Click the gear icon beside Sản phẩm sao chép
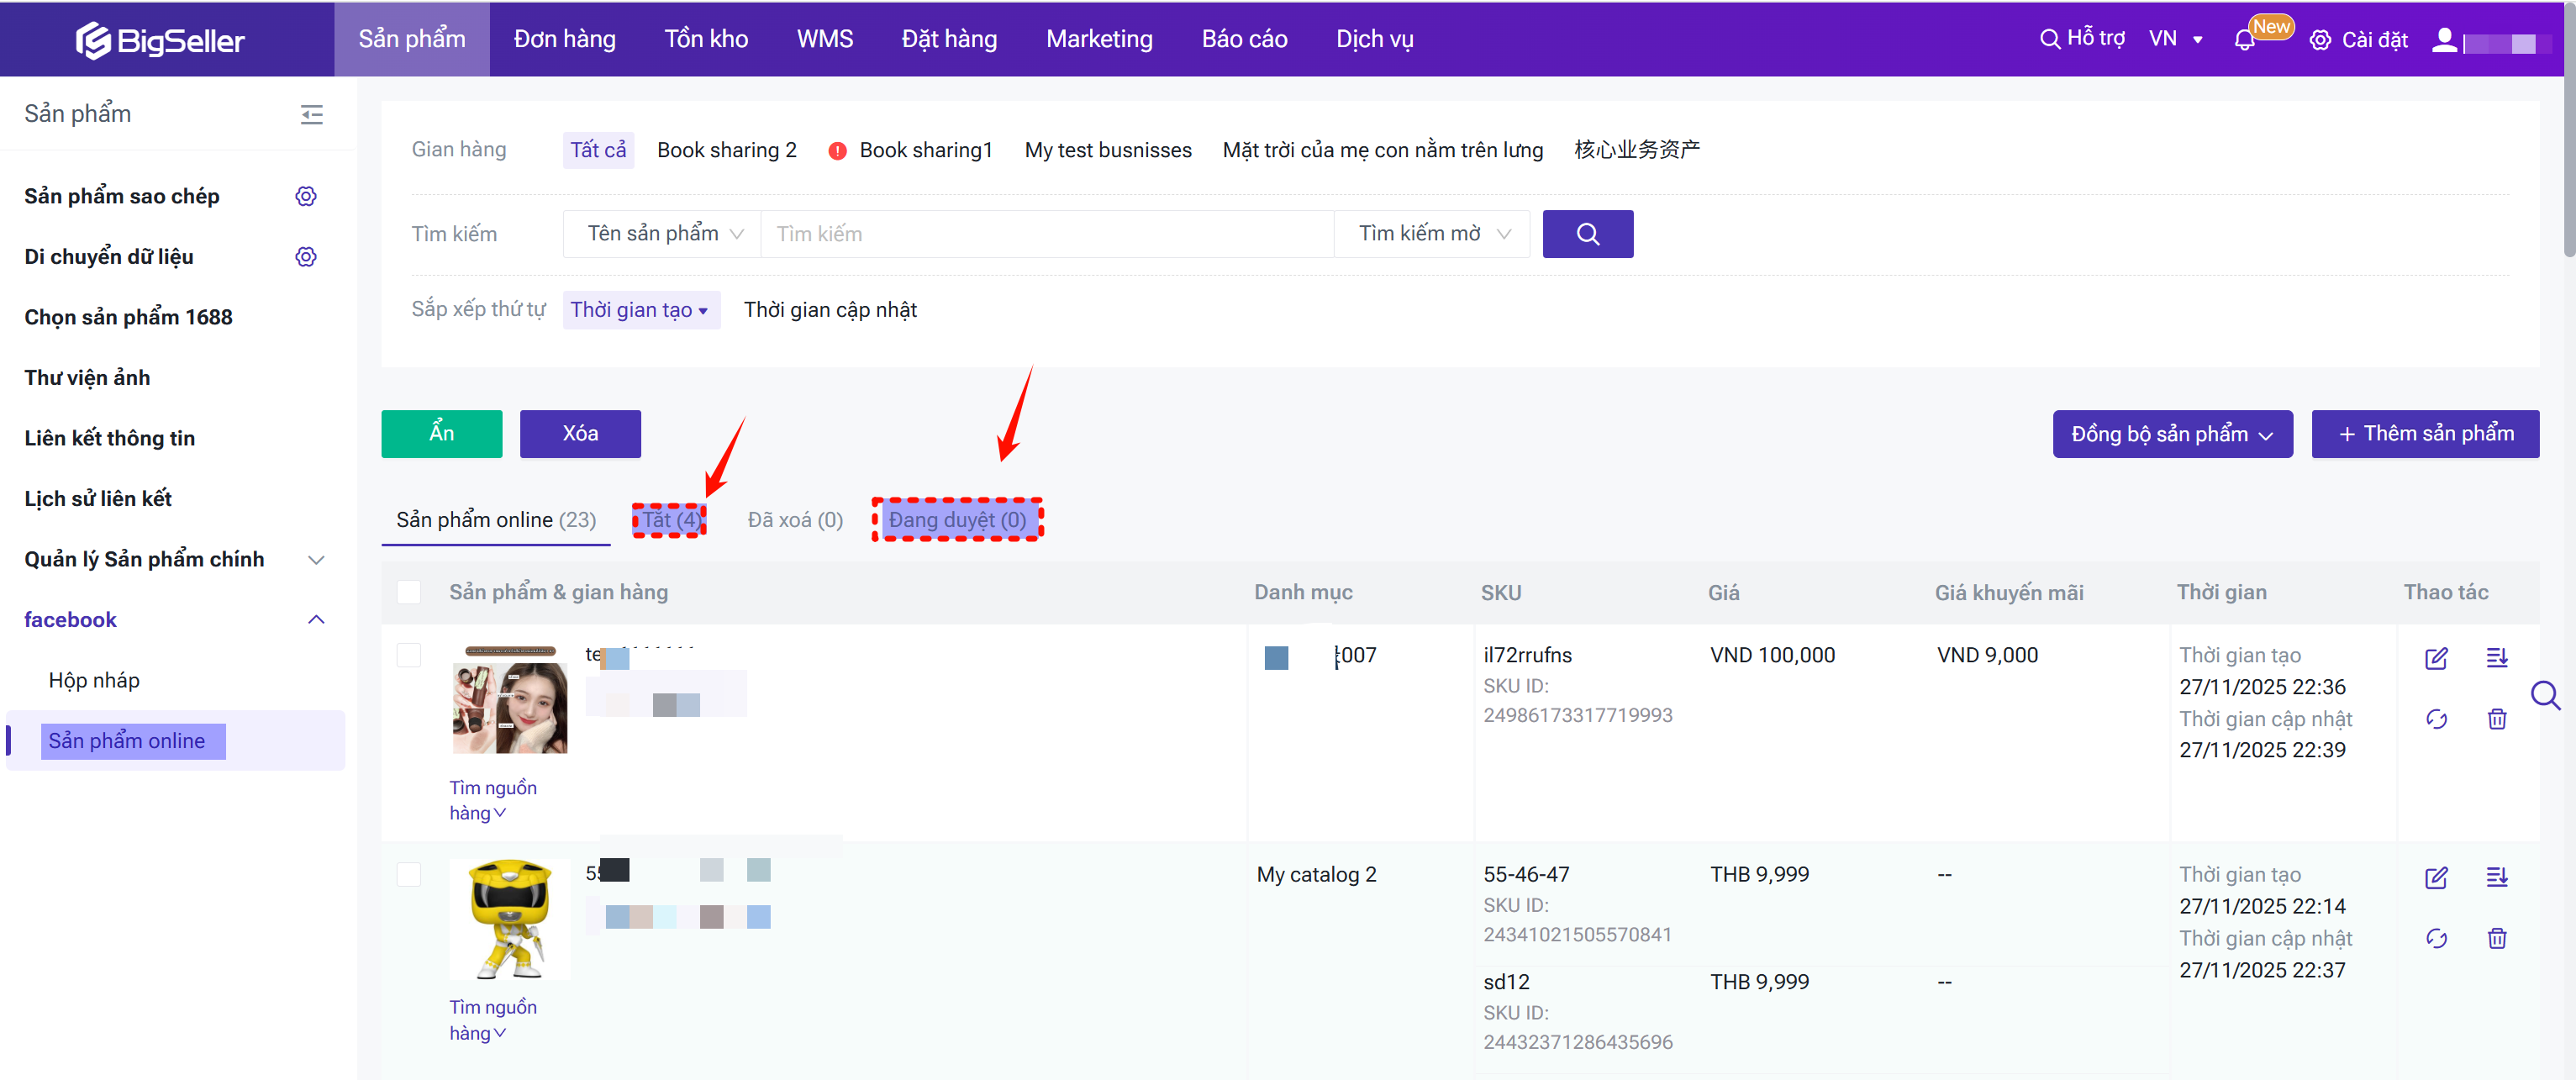 point(306,196)
